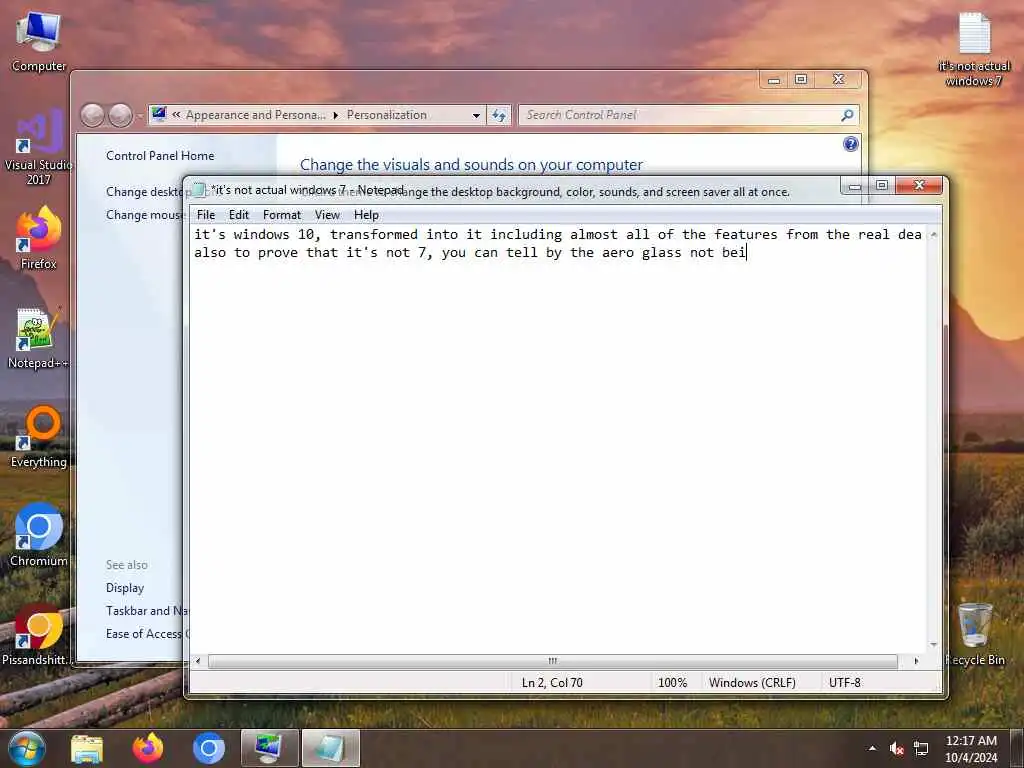Image resolution: width=1024 pixels, height=768 pixels.
Task: Click Notepad horizontal scrollbar thumb
Action: [552, 661]
